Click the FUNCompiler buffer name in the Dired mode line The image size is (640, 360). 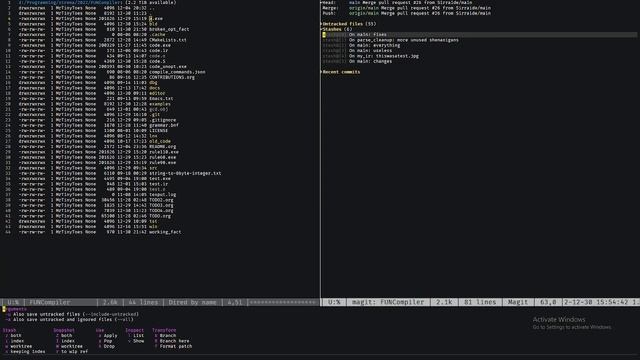(50, 302)
